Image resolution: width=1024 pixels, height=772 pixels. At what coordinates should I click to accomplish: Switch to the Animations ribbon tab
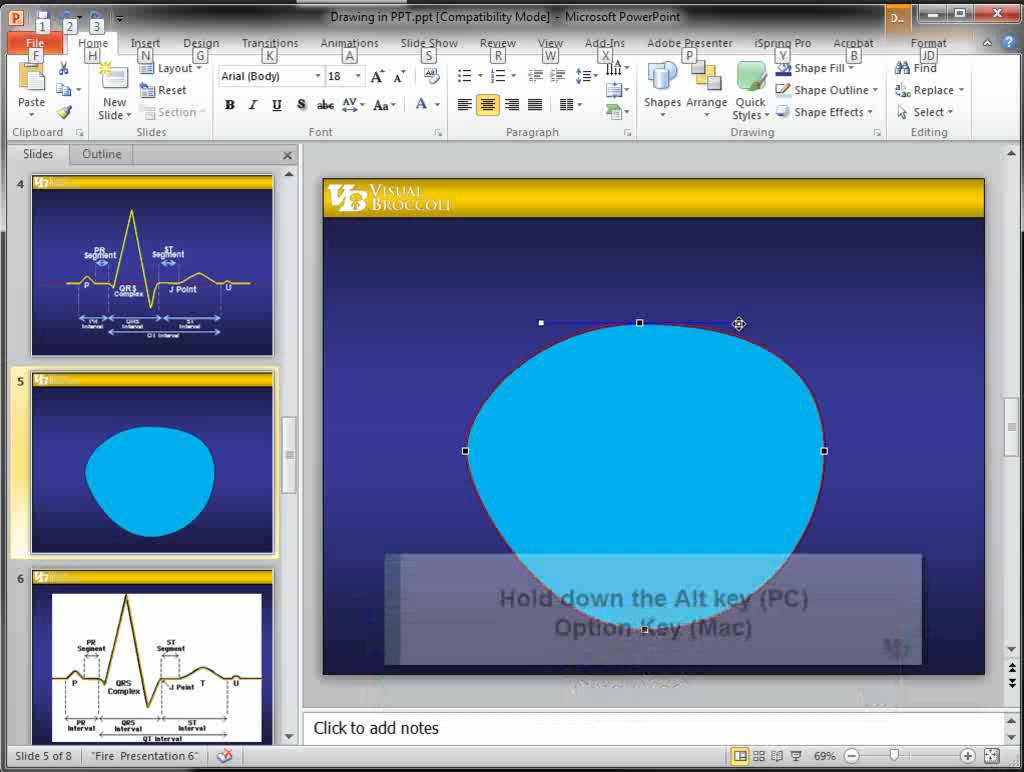(x=348, y=43)
